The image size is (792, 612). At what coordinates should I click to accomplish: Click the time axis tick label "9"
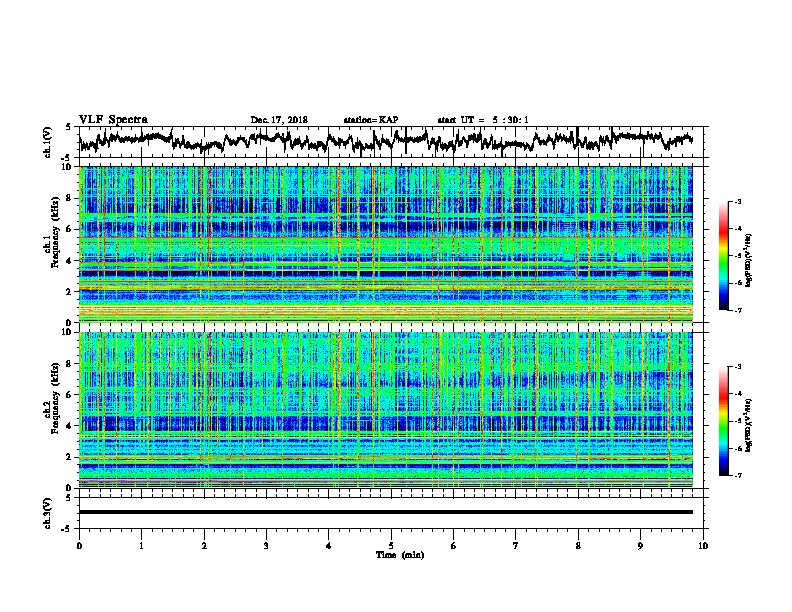(x=640, y=546)
